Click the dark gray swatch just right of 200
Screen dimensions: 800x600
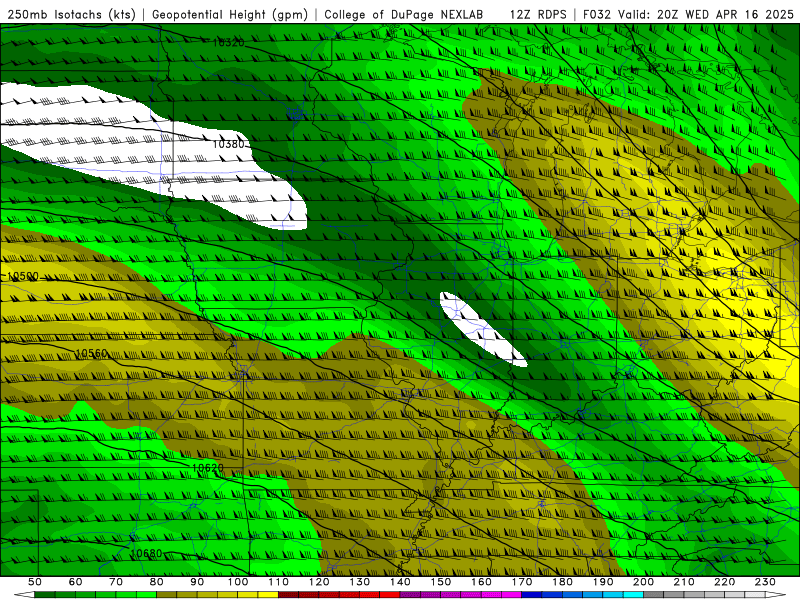point(654,595)
